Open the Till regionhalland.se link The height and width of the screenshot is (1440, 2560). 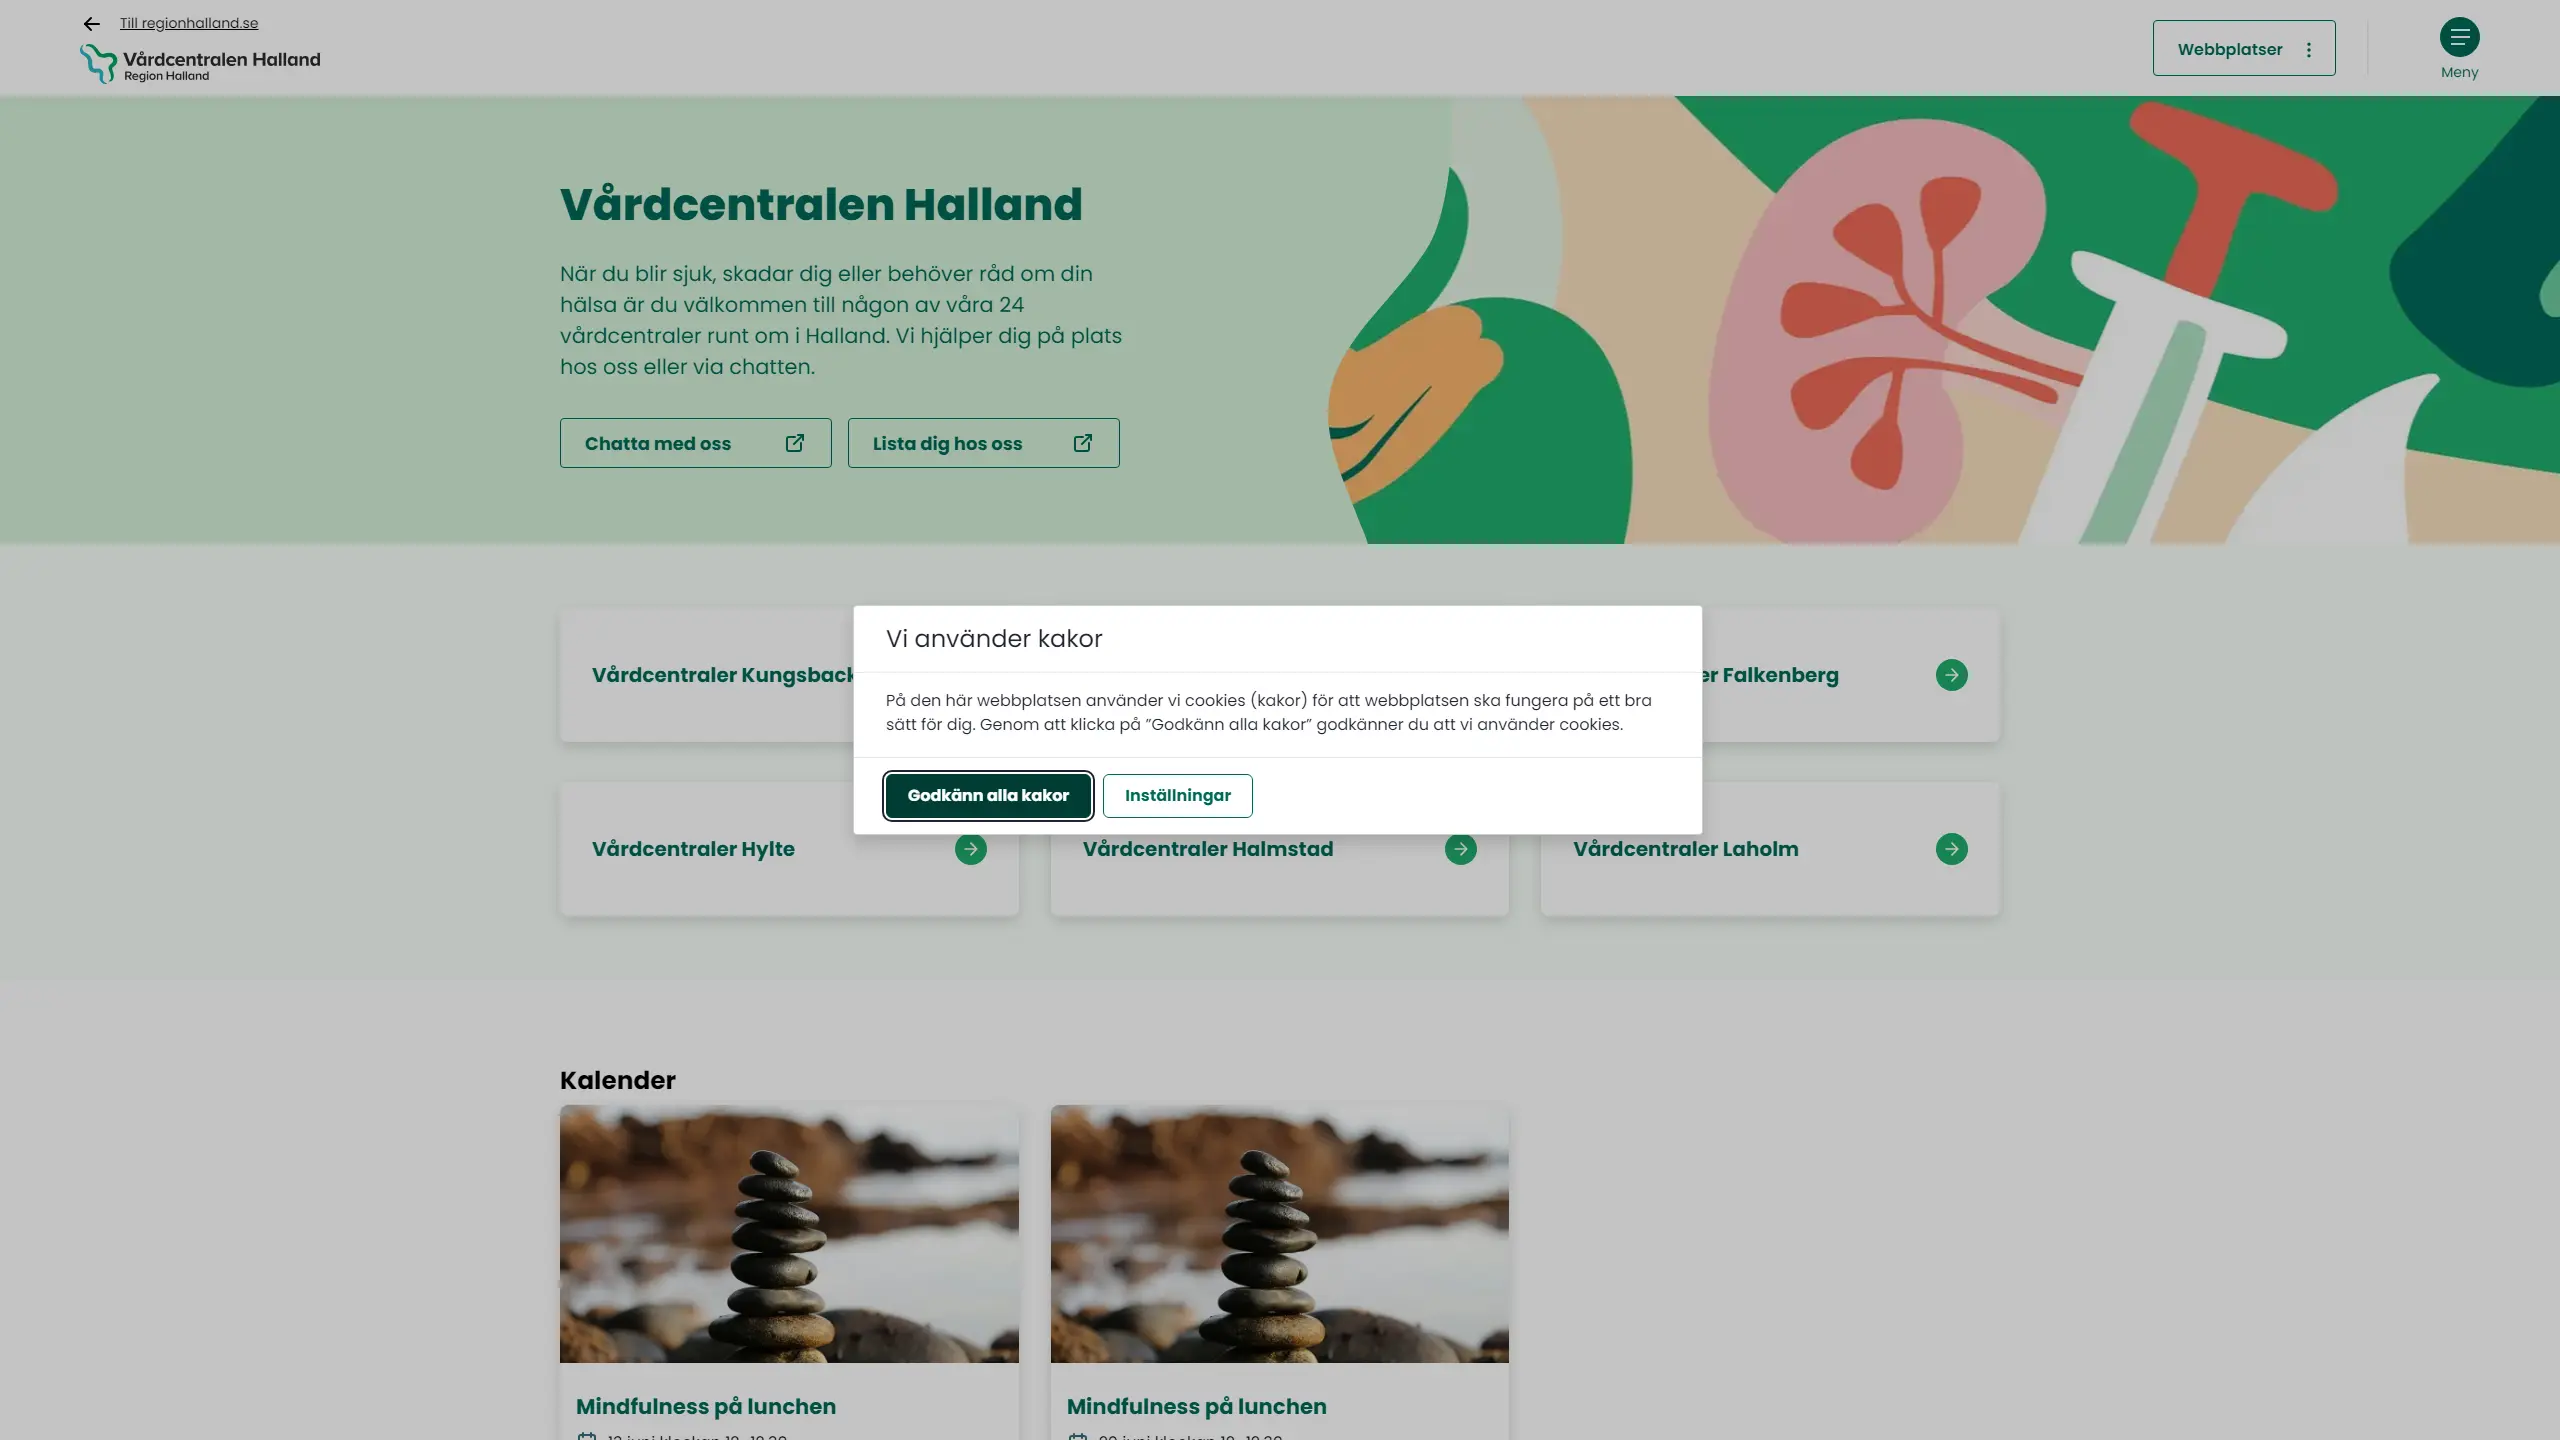(189, 23)
